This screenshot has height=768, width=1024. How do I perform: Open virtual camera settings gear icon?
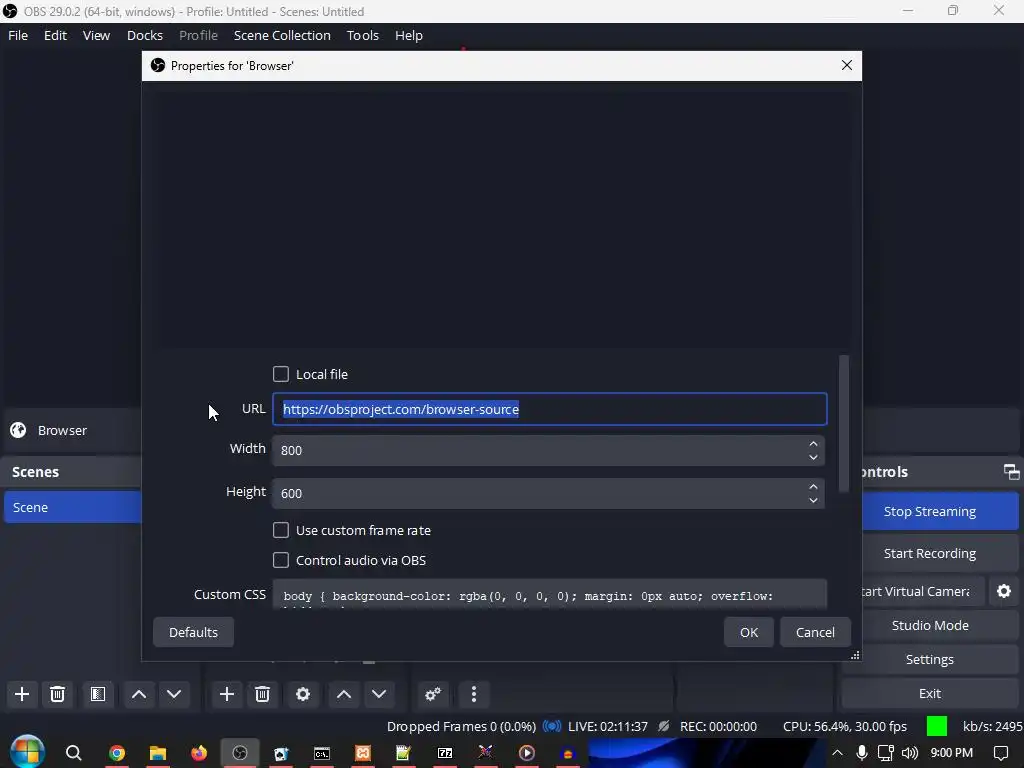coord(1004,591)
